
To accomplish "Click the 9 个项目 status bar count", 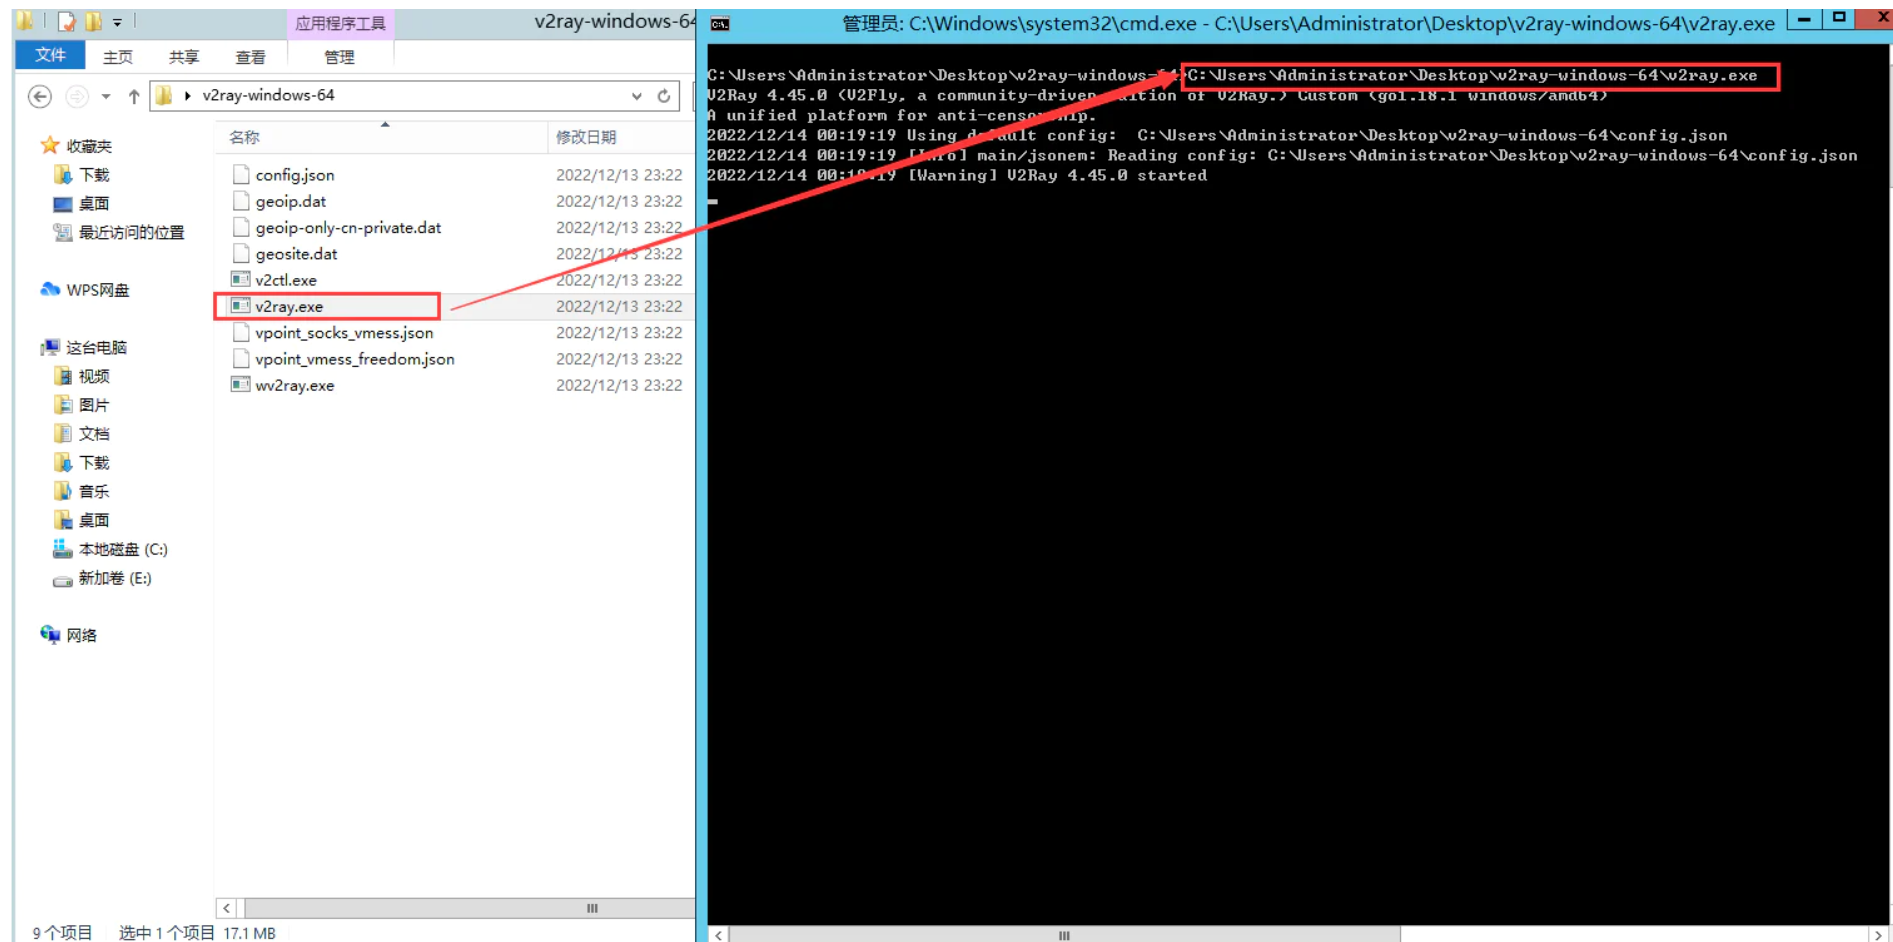I will 62,933.
